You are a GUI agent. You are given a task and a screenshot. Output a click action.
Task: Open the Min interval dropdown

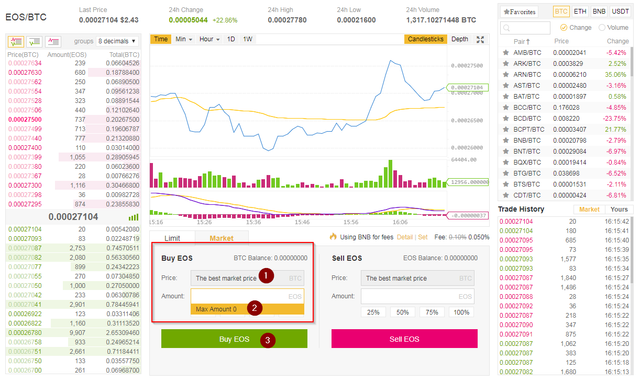[x=184, y=39]
